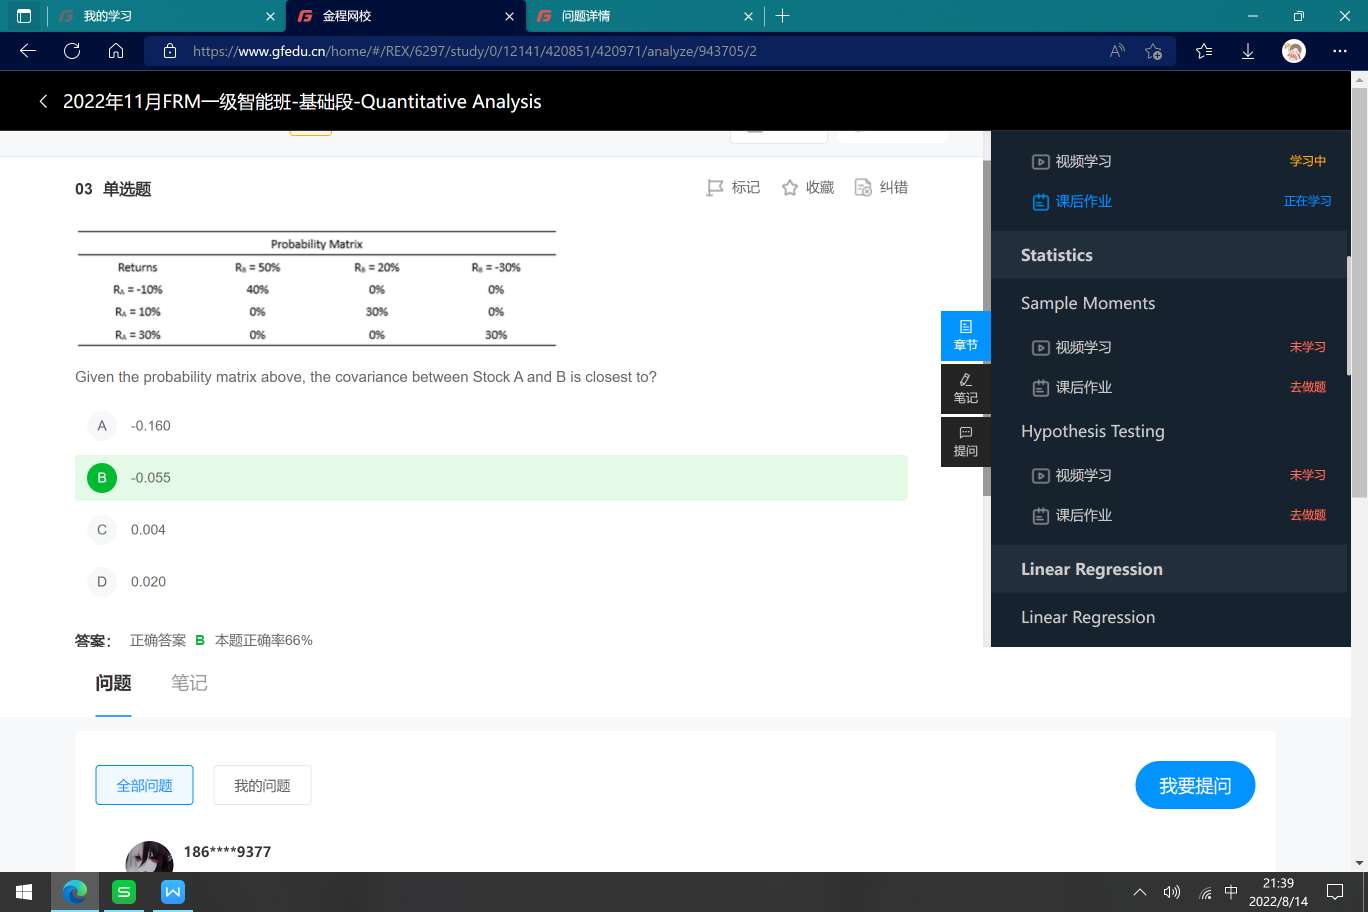Open the 提问 side button

pyautogui.click(x=965, y=441)
